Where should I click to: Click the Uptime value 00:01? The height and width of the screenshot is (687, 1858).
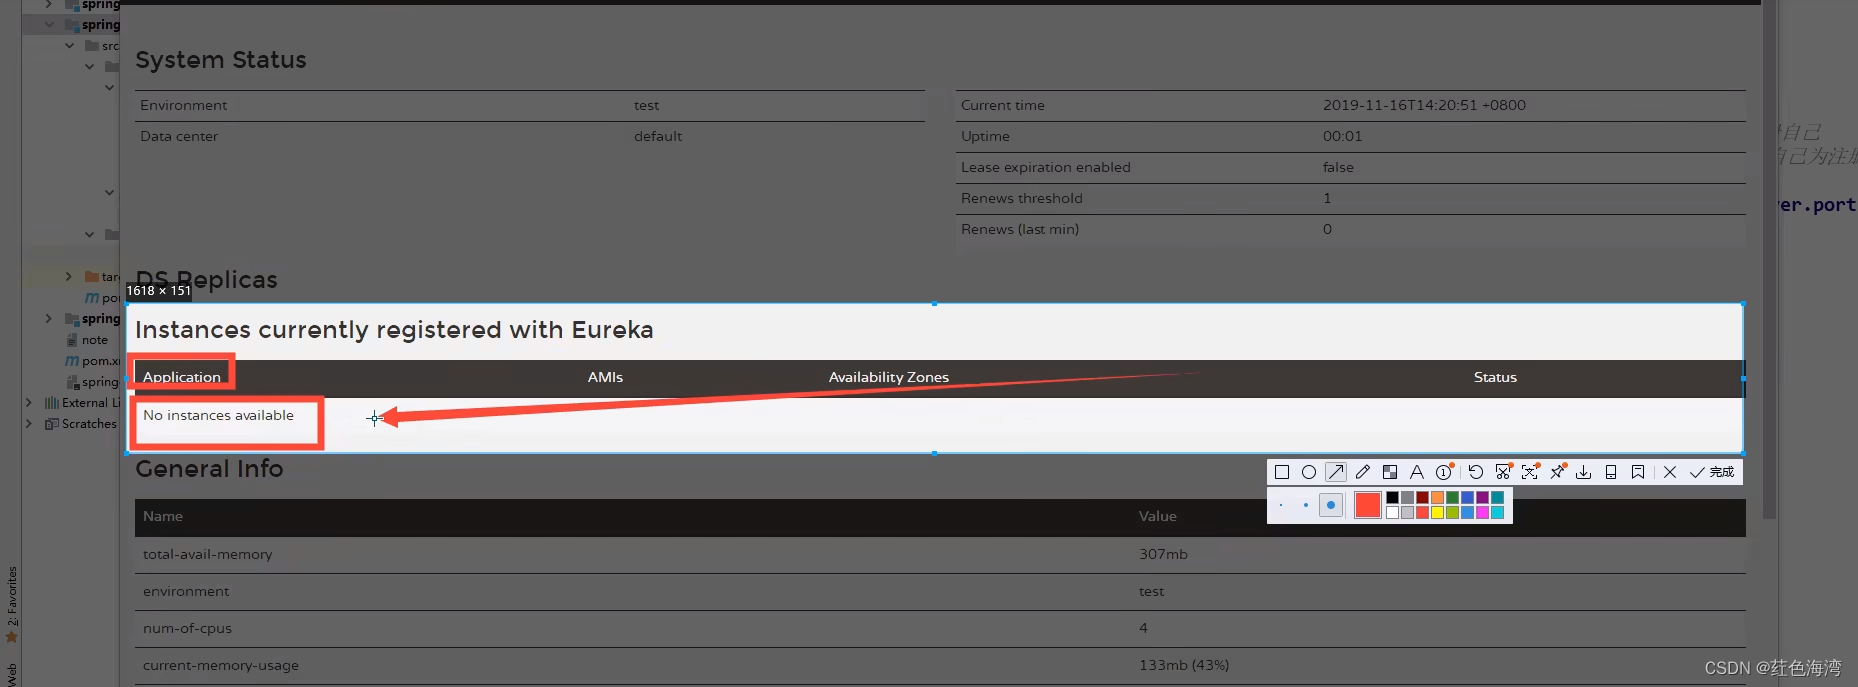[1343, 136]
